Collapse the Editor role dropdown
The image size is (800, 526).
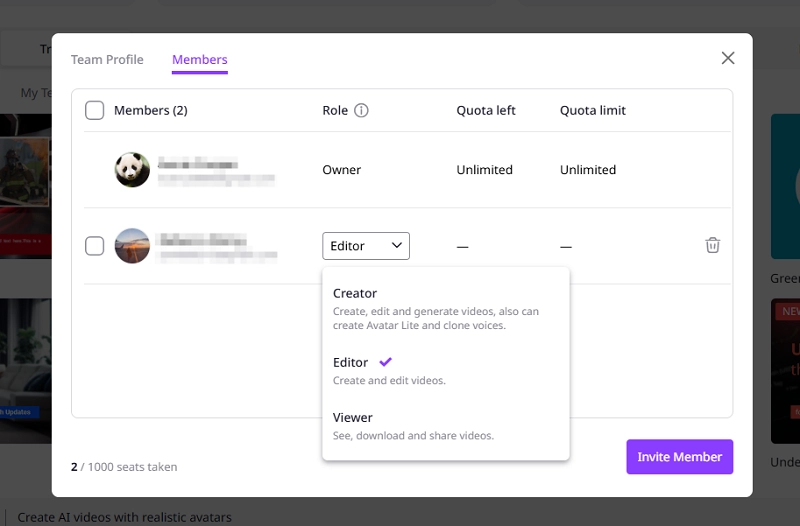point(366,246)
